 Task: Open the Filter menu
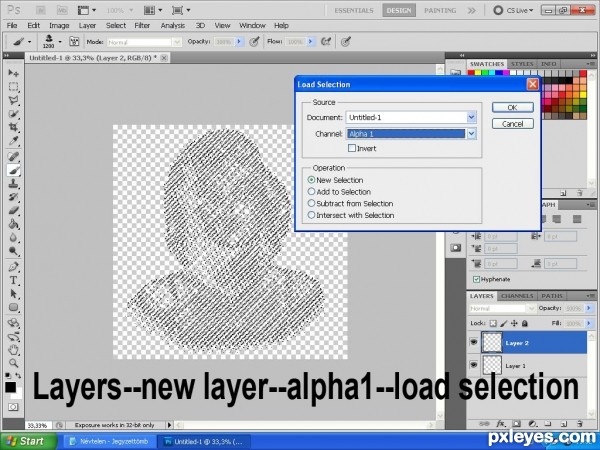(x=142, y=26)
